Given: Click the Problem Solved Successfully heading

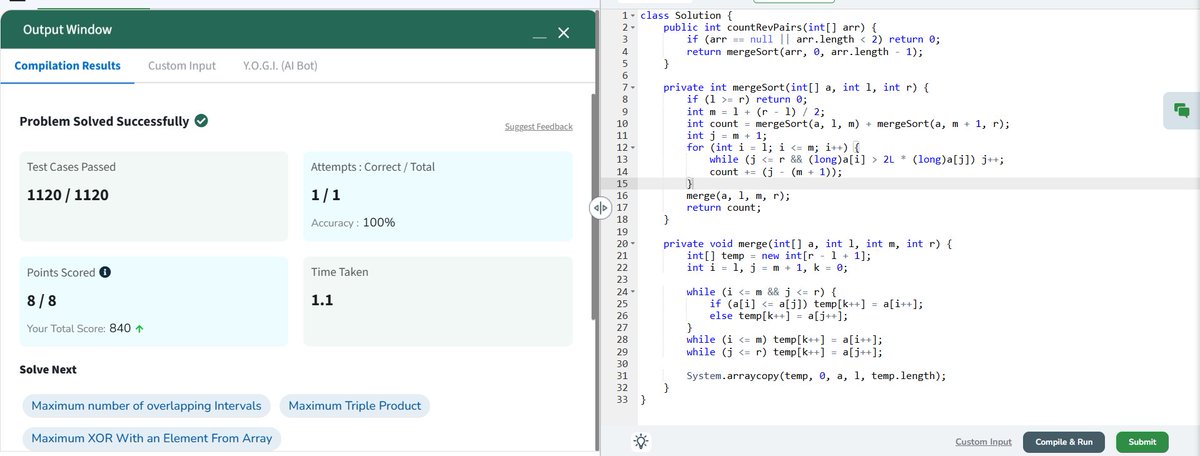Looking at the screenshot, I should click(x=104, y=122).
